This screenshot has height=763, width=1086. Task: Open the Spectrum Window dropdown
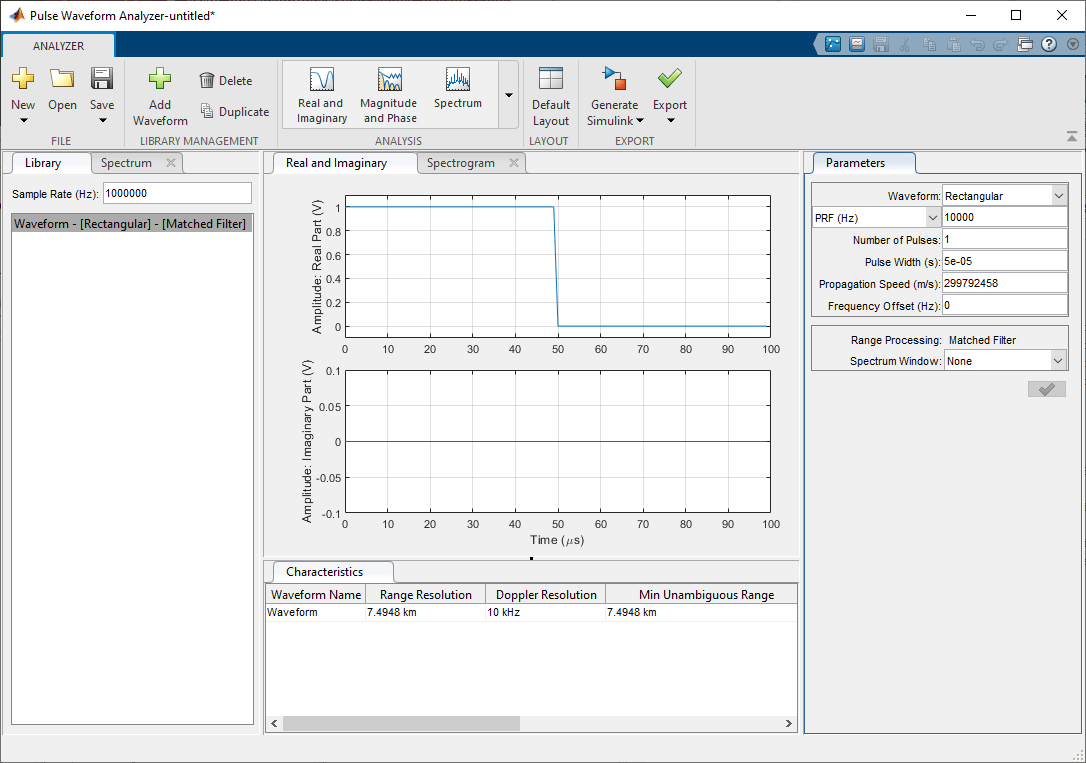1059,361
